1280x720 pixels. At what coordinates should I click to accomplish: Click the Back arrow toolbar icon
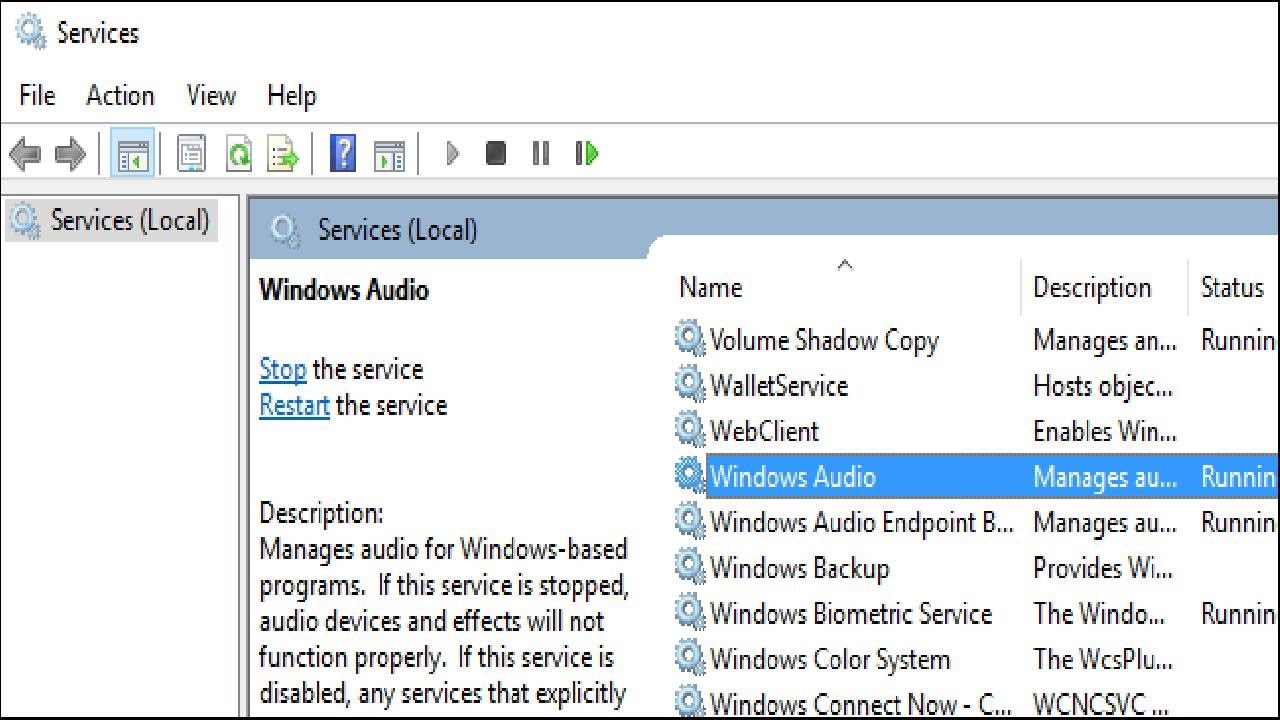point(24,154)
